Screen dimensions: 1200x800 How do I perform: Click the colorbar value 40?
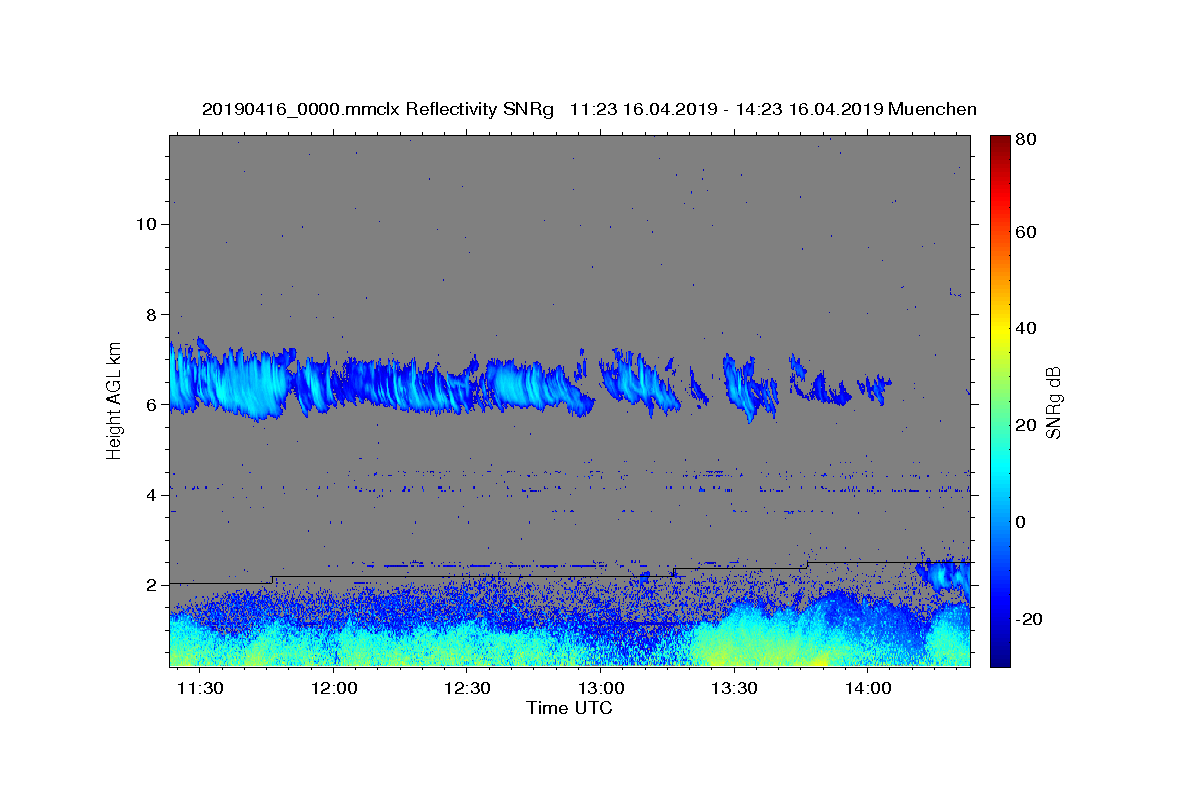[x=1027, y=328]
